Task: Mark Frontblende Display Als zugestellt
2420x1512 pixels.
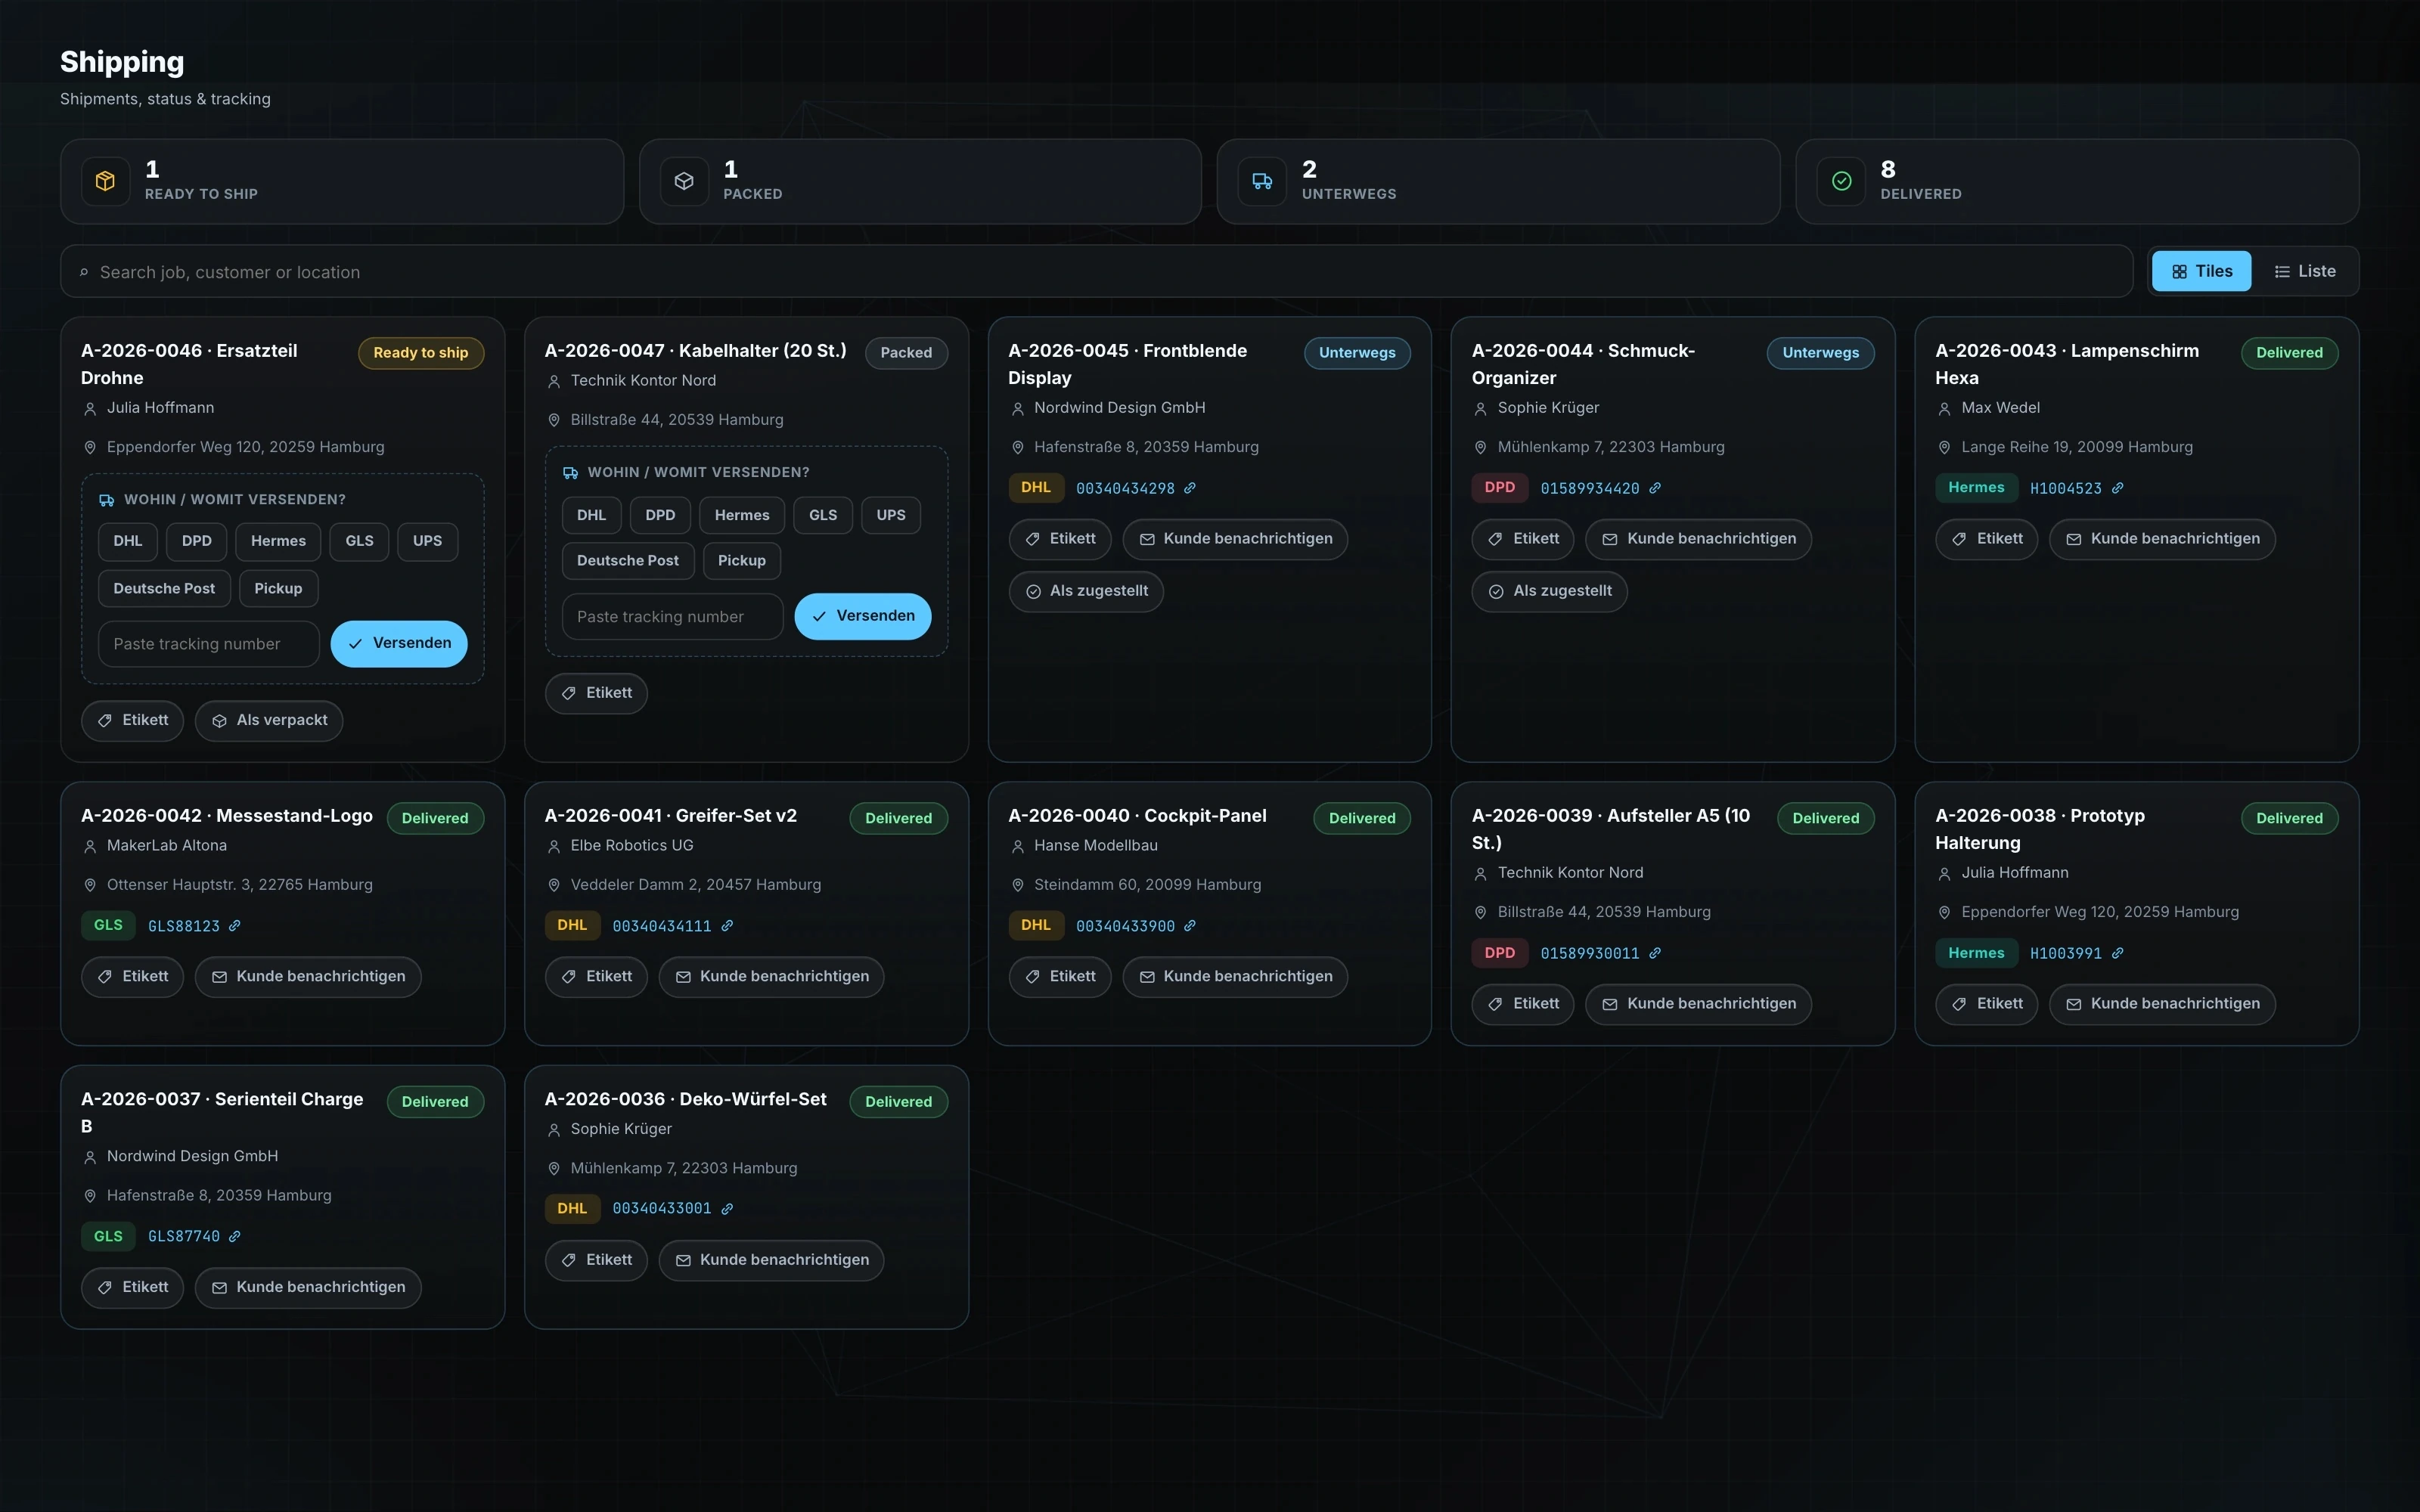Action: pos(1086,591)
